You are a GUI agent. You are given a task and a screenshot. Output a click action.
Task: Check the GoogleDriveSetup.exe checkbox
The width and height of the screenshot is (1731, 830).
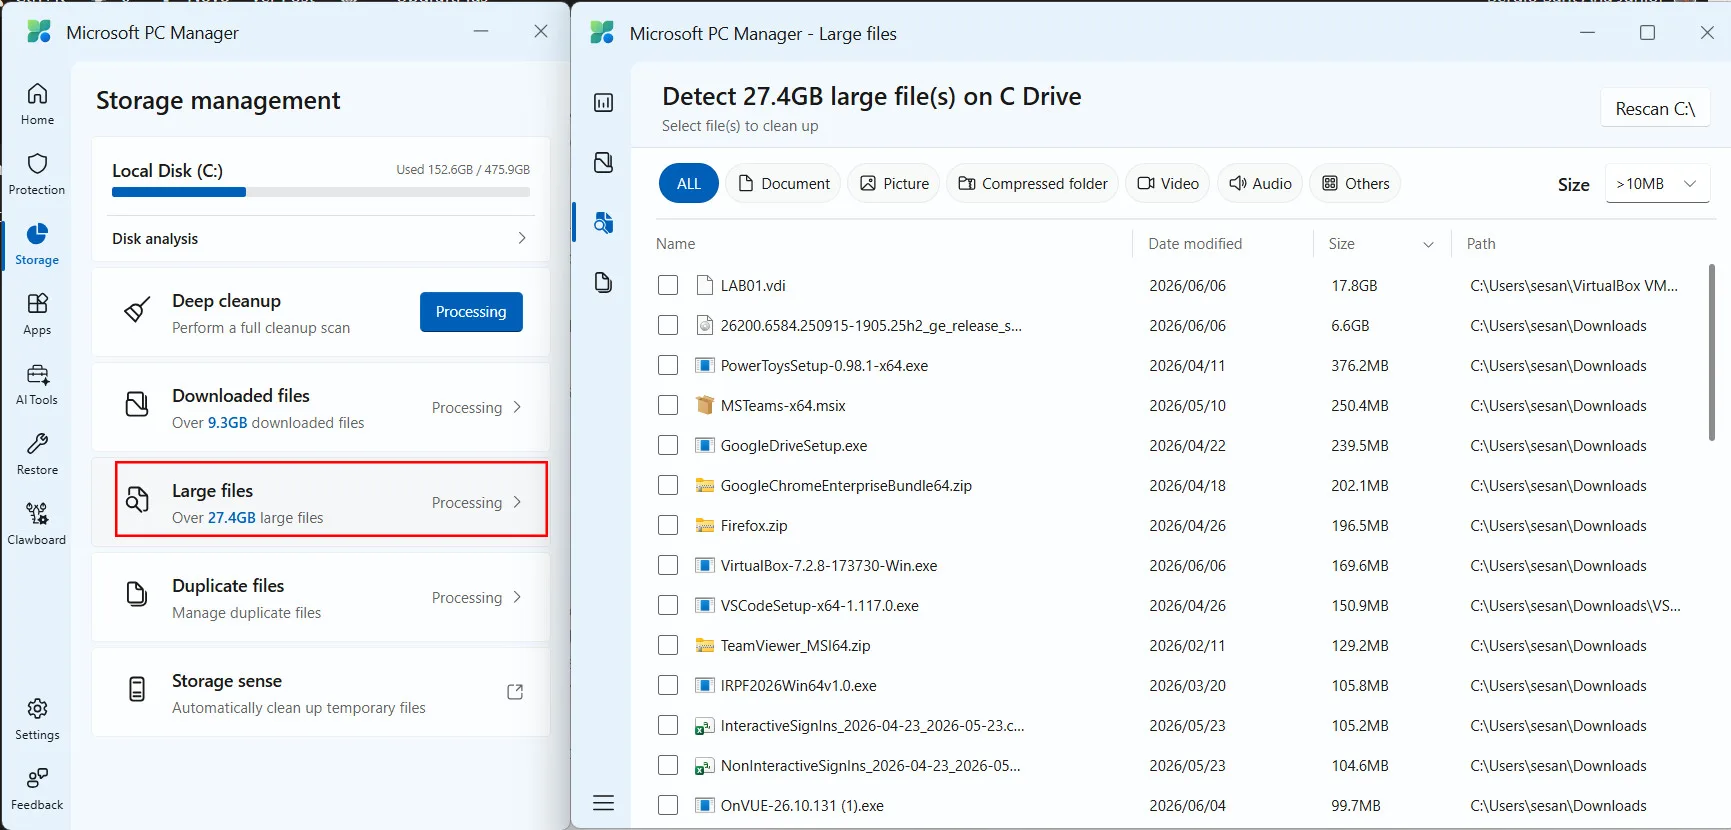(668, 445)
